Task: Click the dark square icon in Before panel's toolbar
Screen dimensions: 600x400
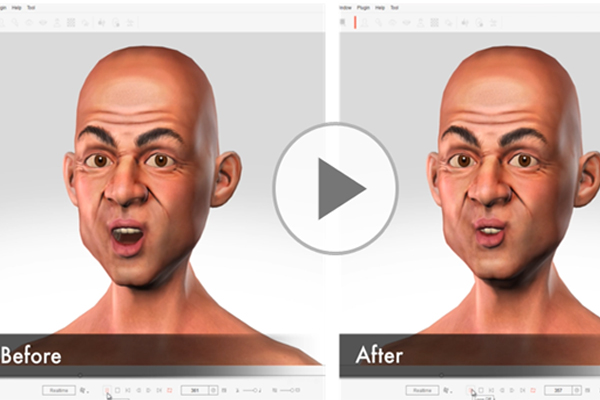Action: click(70, 21)
